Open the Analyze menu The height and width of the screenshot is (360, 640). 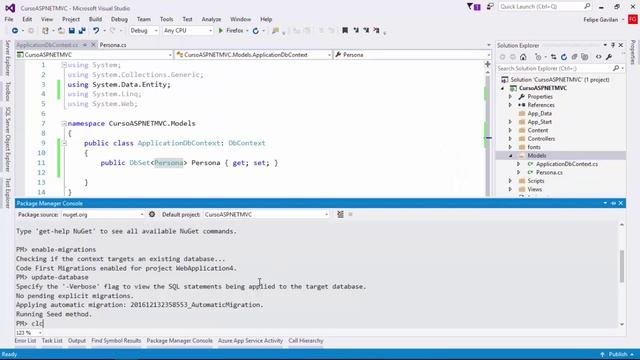pyautogui.click(x=211, y=19)
